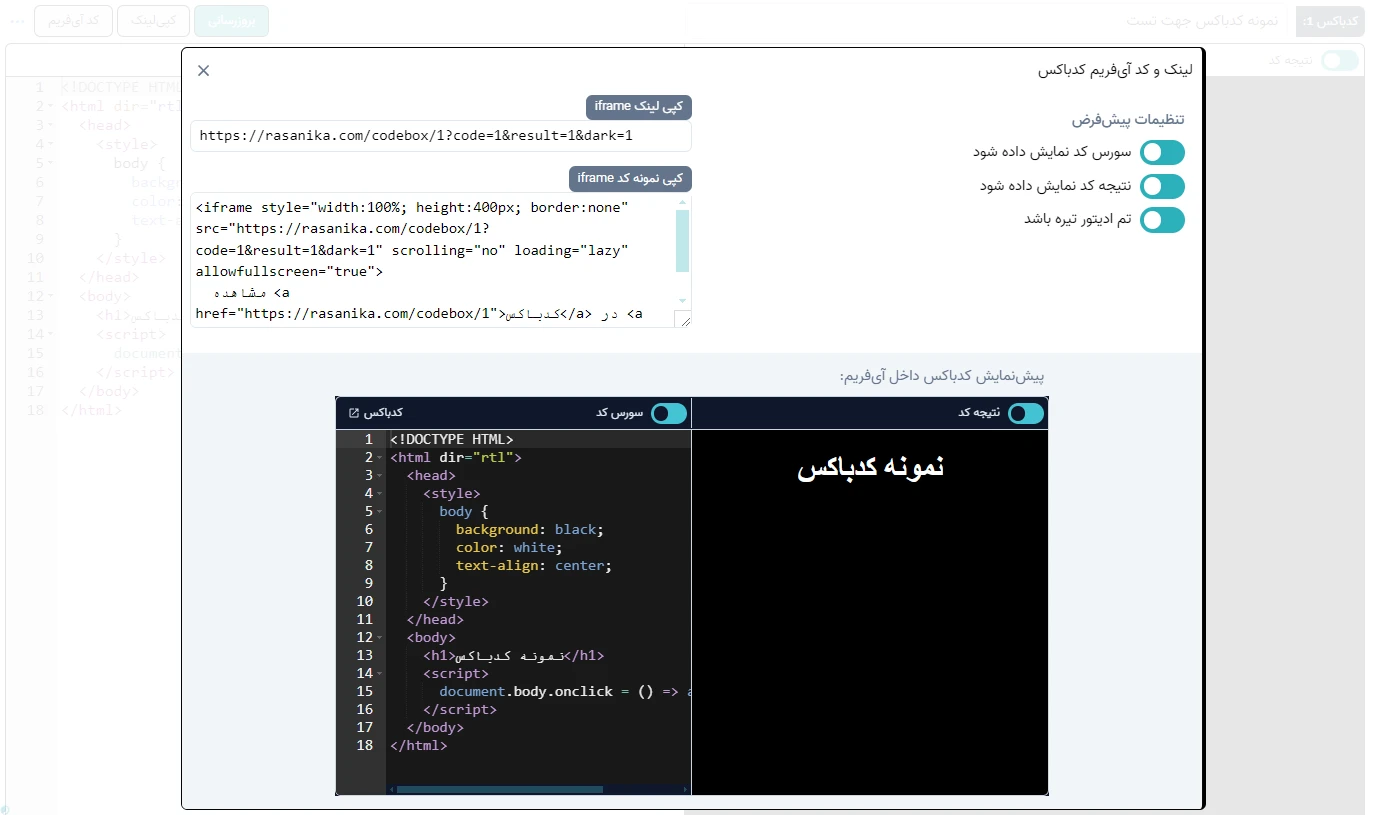
Task: Click dialog title 'لینک و کد آی‌فریم کدباکس'
Action: click(1114, 70)
